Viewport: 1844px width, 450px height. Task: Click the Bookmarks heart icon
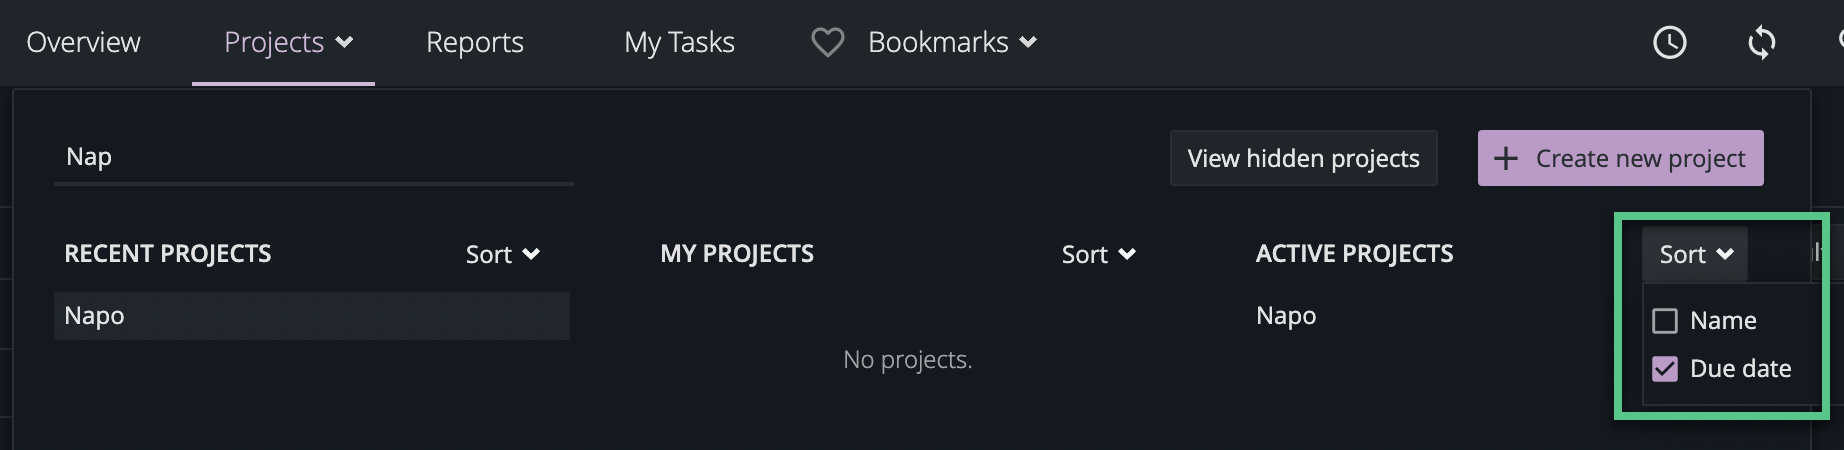pyautogui.click(x=827, y=42)
